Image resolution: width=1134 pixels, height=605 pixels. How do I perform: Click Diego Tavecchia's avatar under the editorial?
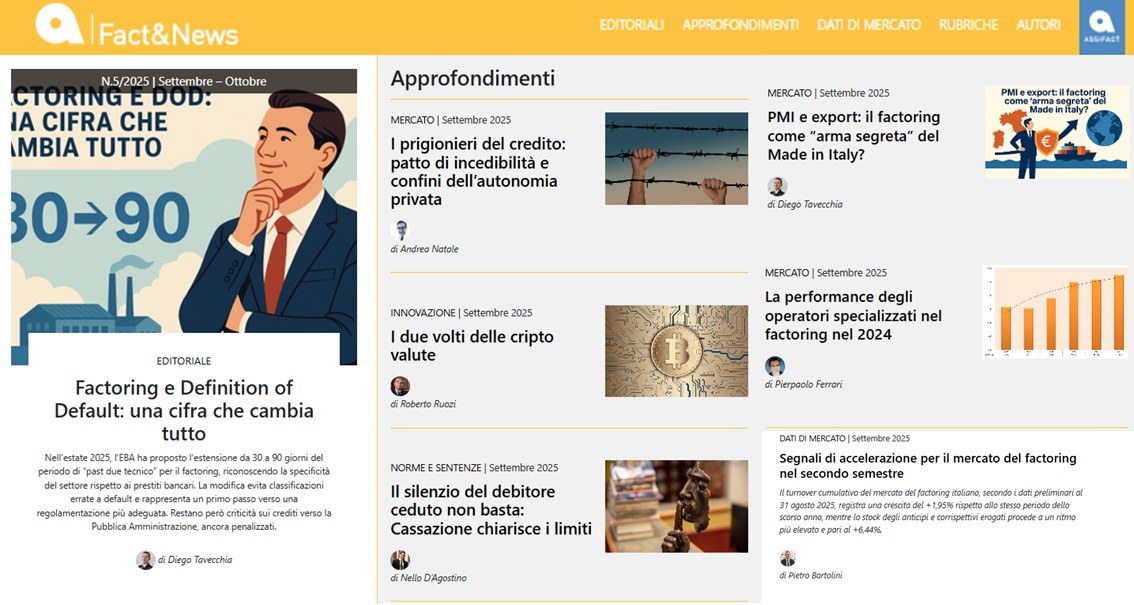[x=145, y=560]
